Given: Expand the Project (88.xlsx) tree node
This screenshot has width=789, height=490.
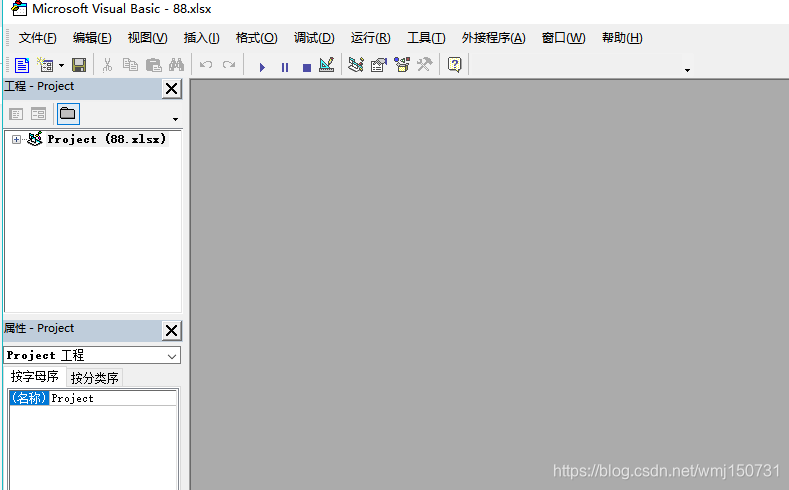Looking at the screenshot, I should click(x=16, y=139).
